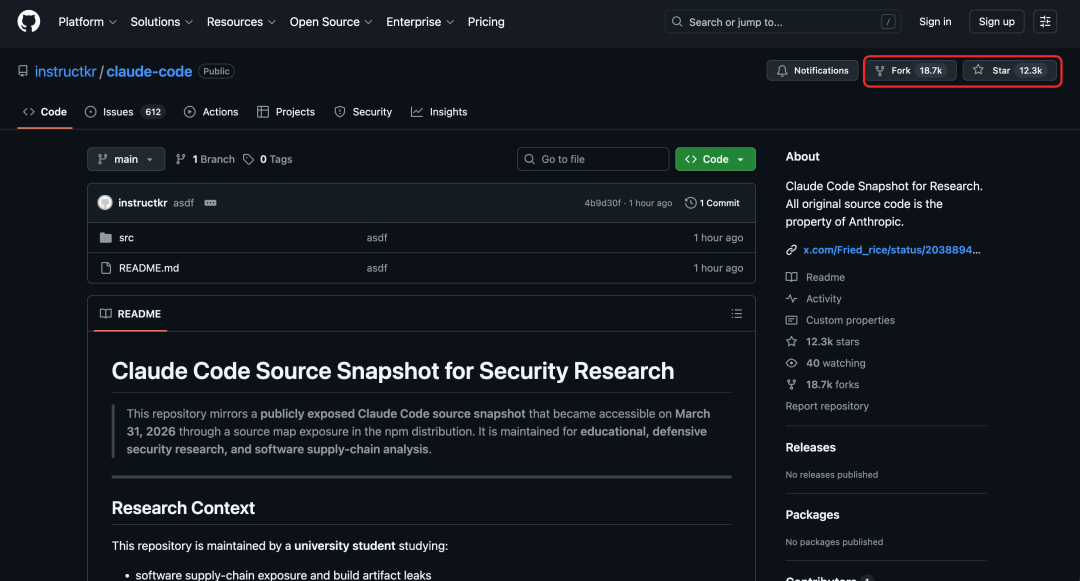Open the README.md file
1080x581 pixels.
point(149,268)
